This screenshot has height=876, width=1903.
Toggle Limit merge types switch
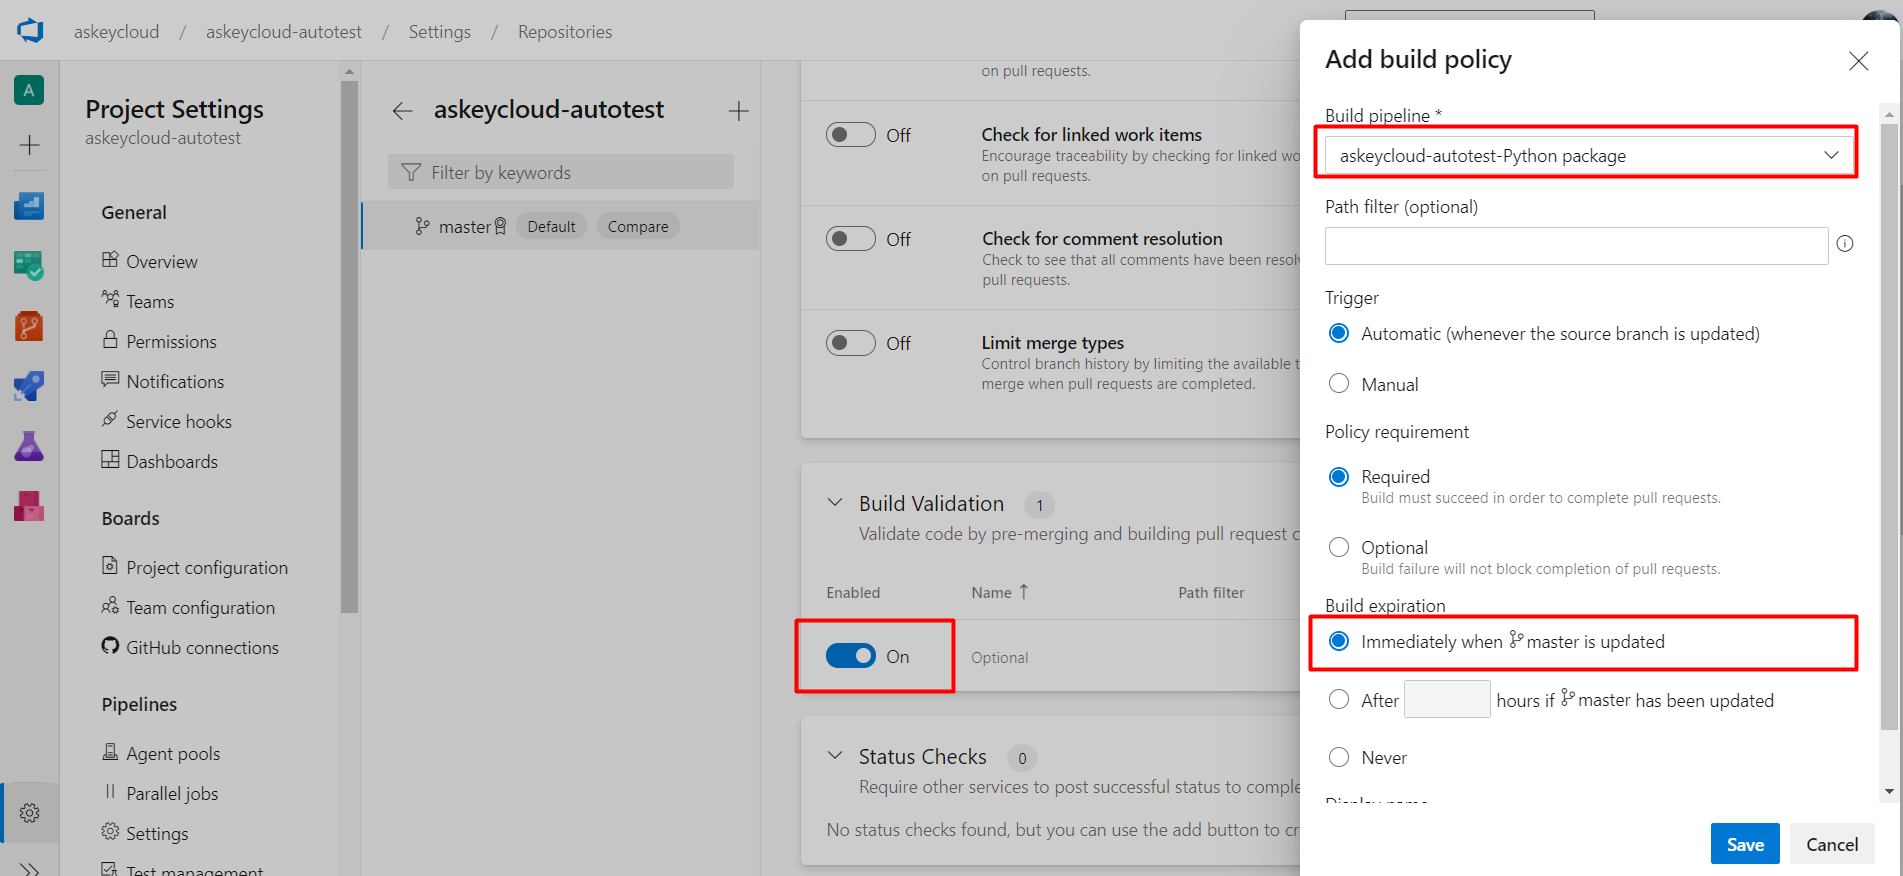coord(851,343)
